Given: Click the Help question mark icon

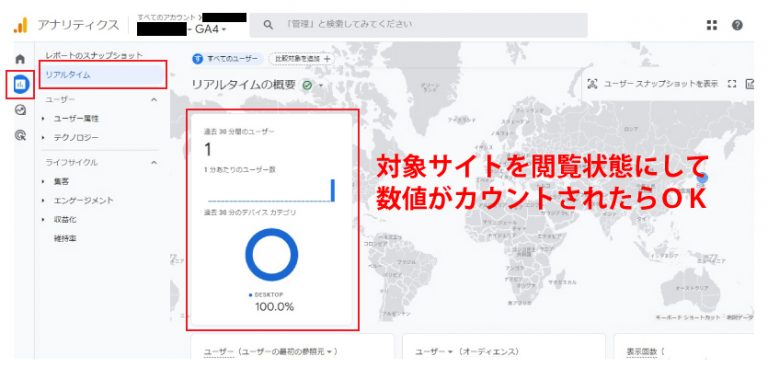Looking at the screenshot, I should 737,25.
